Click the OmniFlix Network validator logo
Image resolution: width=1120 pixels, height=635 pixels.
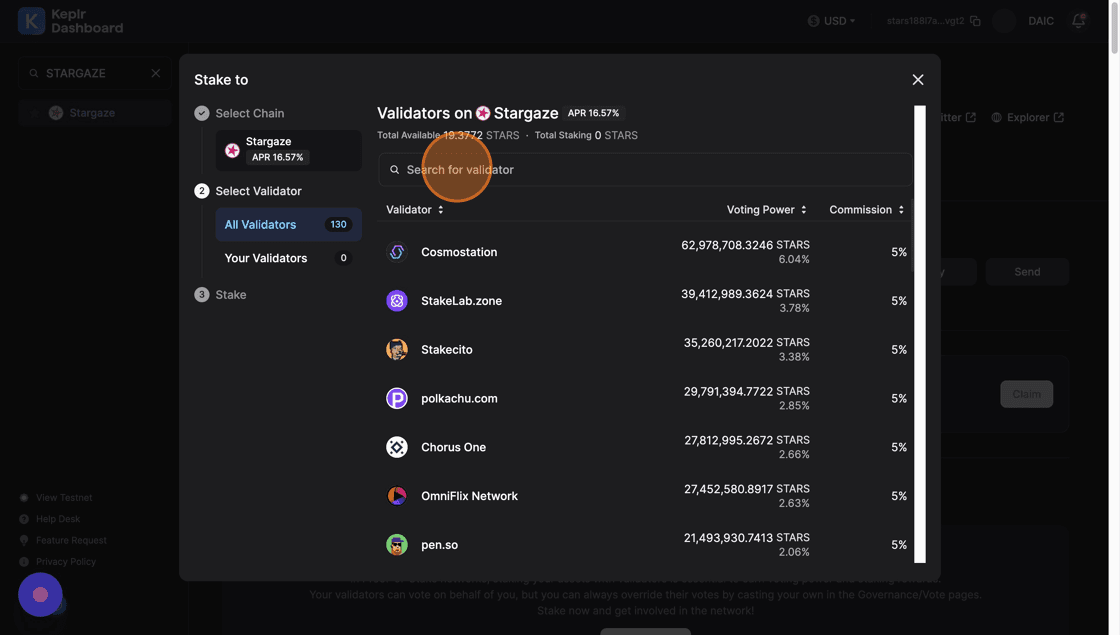click(x=397, y=496)
